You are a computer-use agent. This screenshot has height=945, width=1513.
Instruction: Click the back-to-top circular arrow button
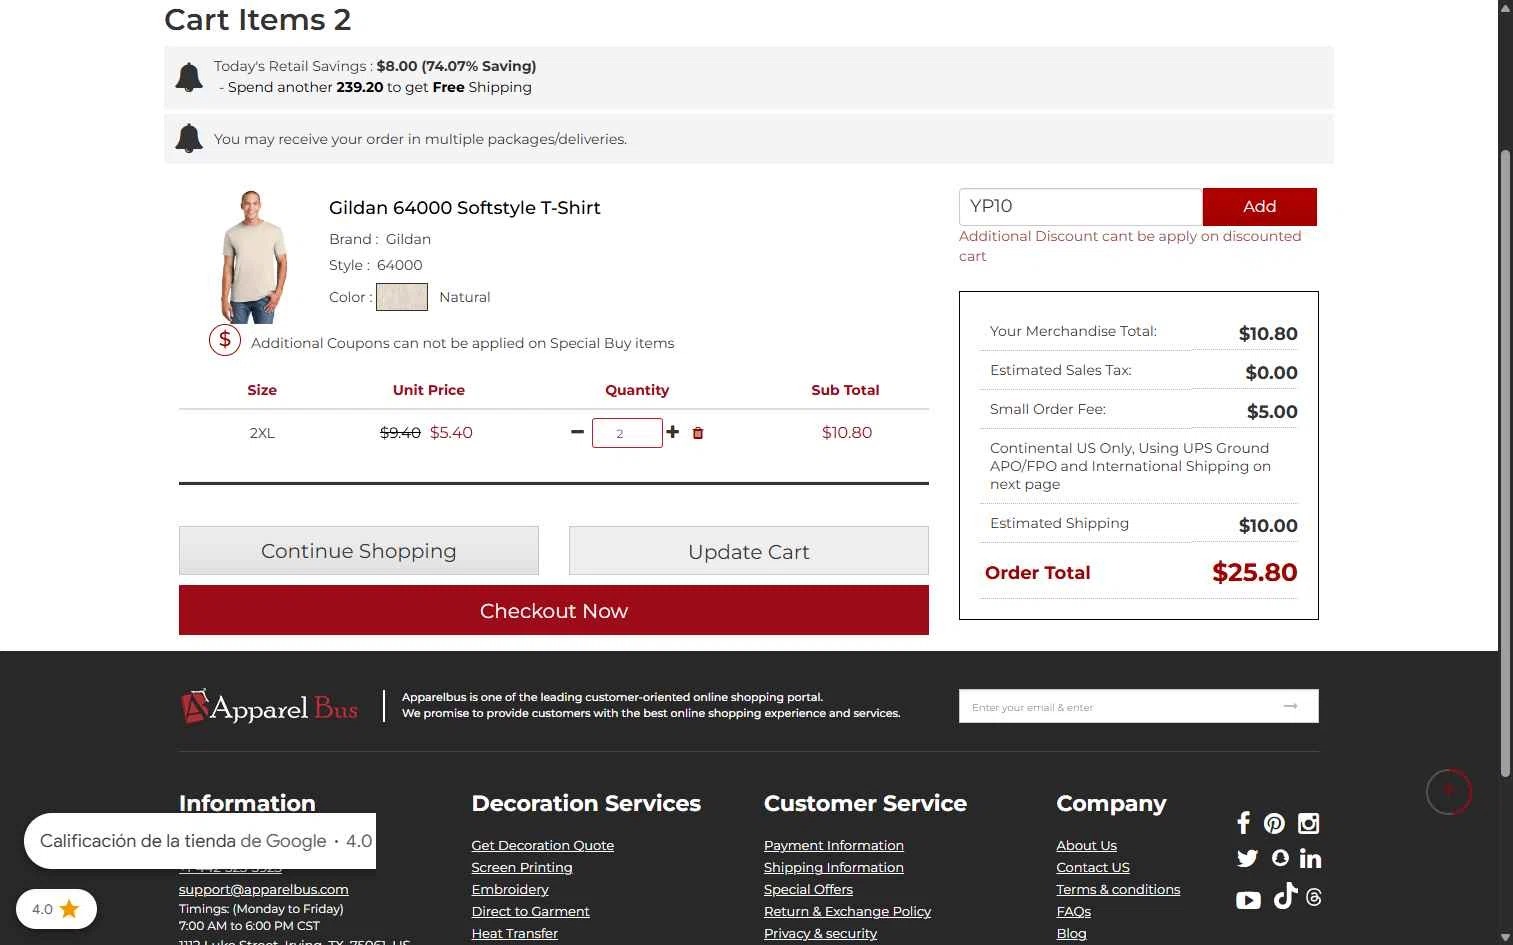[1449, 792]
